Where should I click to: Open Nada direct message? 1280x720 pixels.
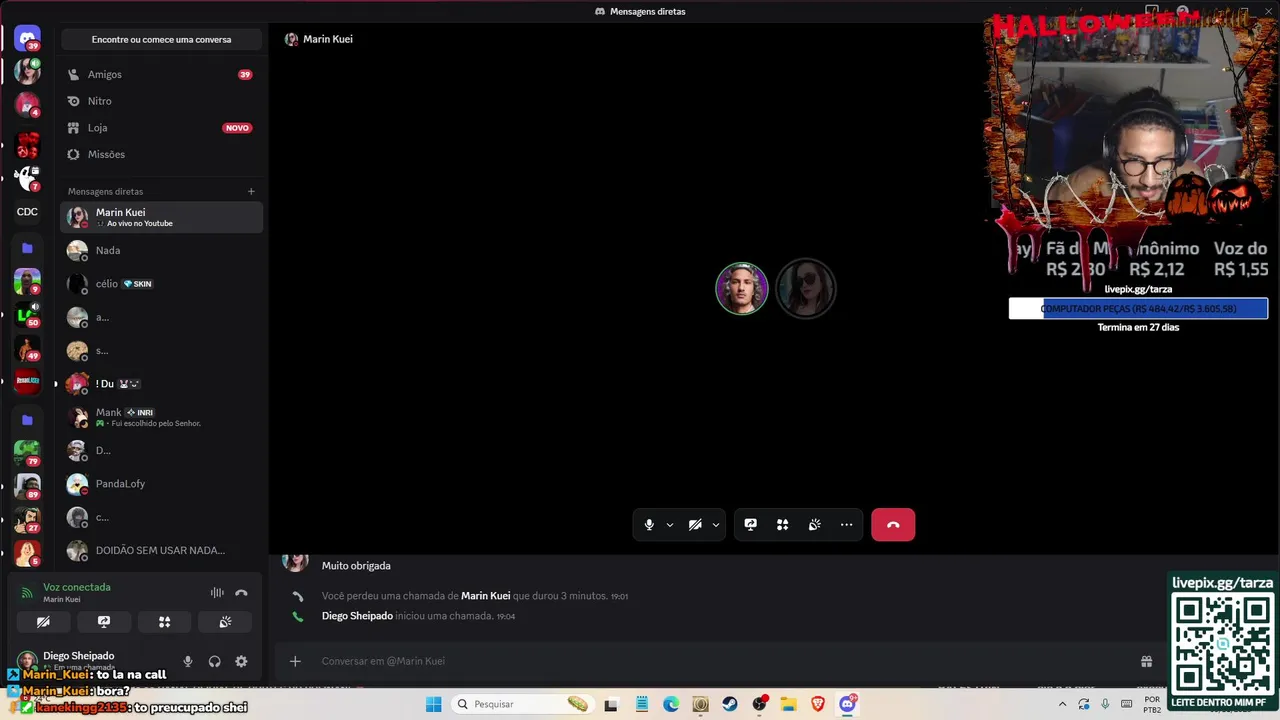[161, 250]
